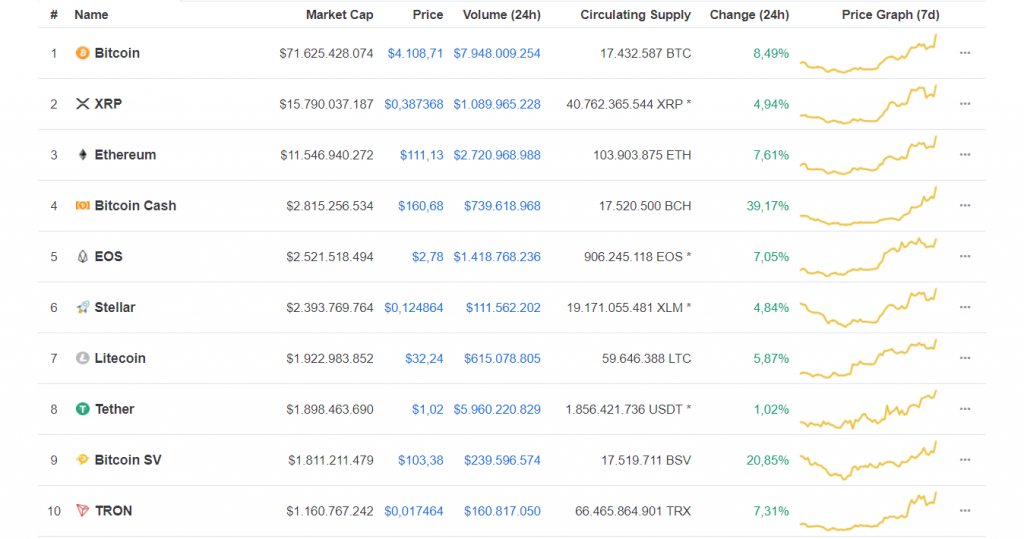Open the Litecoin 7-day price sparkline
1024x539 pixels.
[868, 359]
